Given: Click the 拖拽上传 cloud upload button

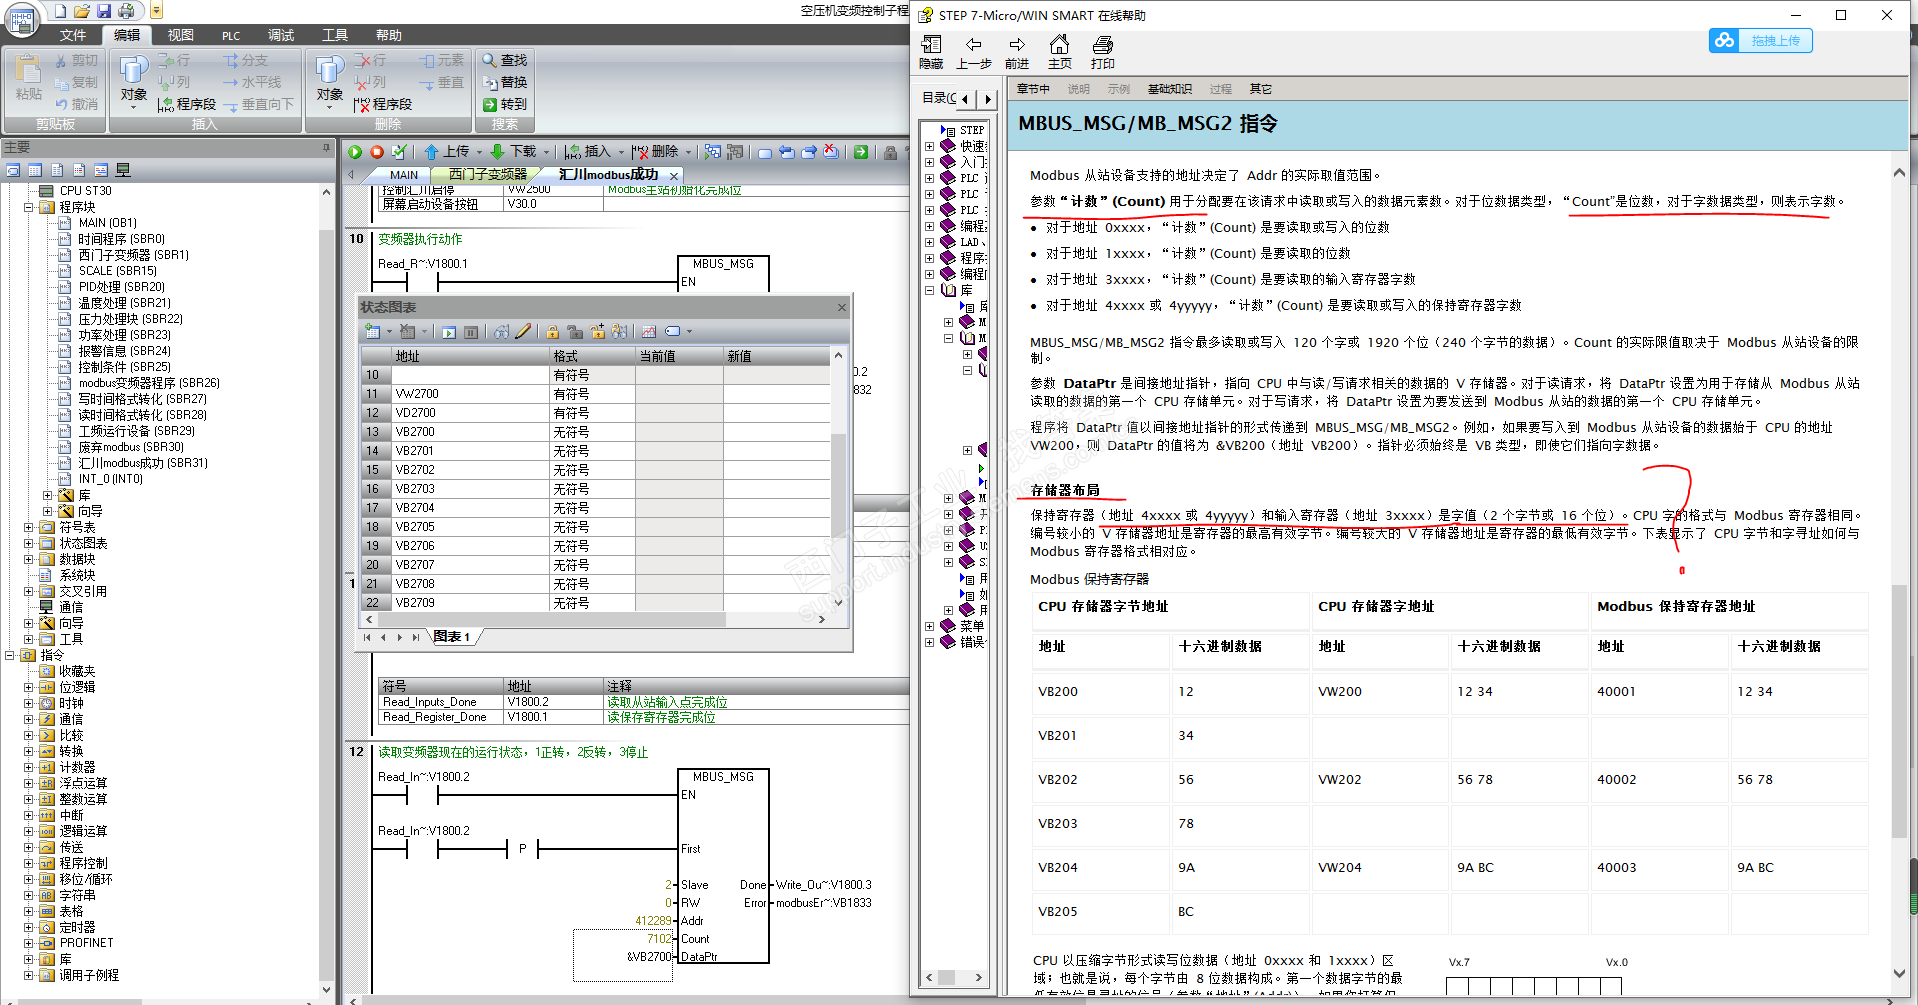Looking at the screenshot, I should coord(1761,40).
